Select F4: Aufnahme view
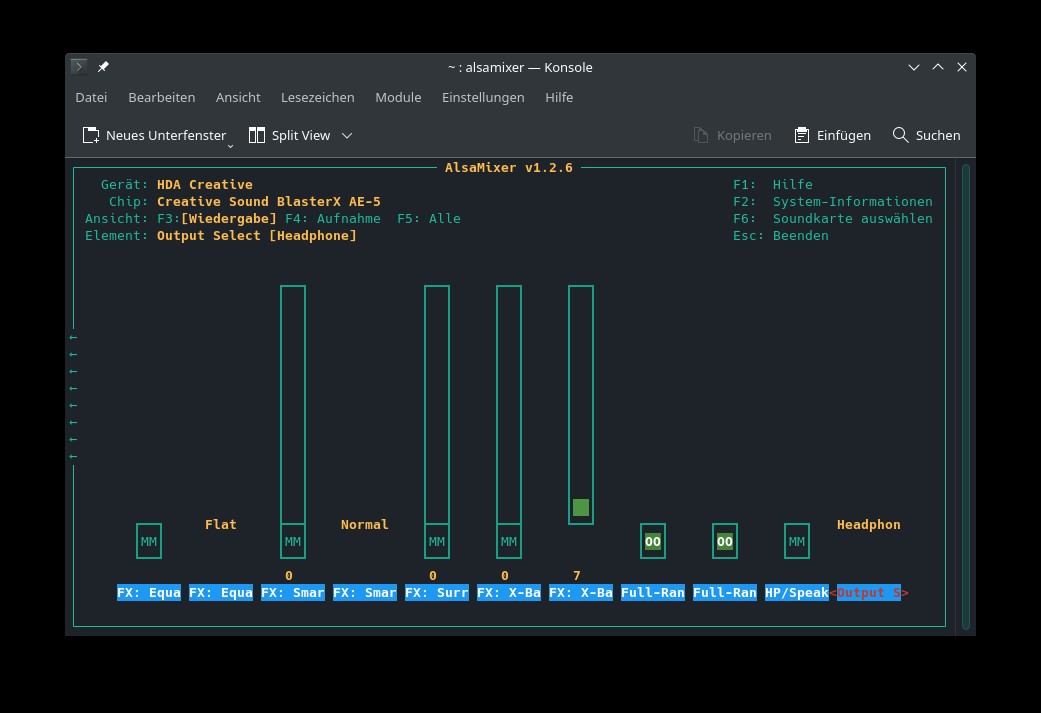Image resolution: width=1041 pixels, height=713 pixels. coord(333,218)
